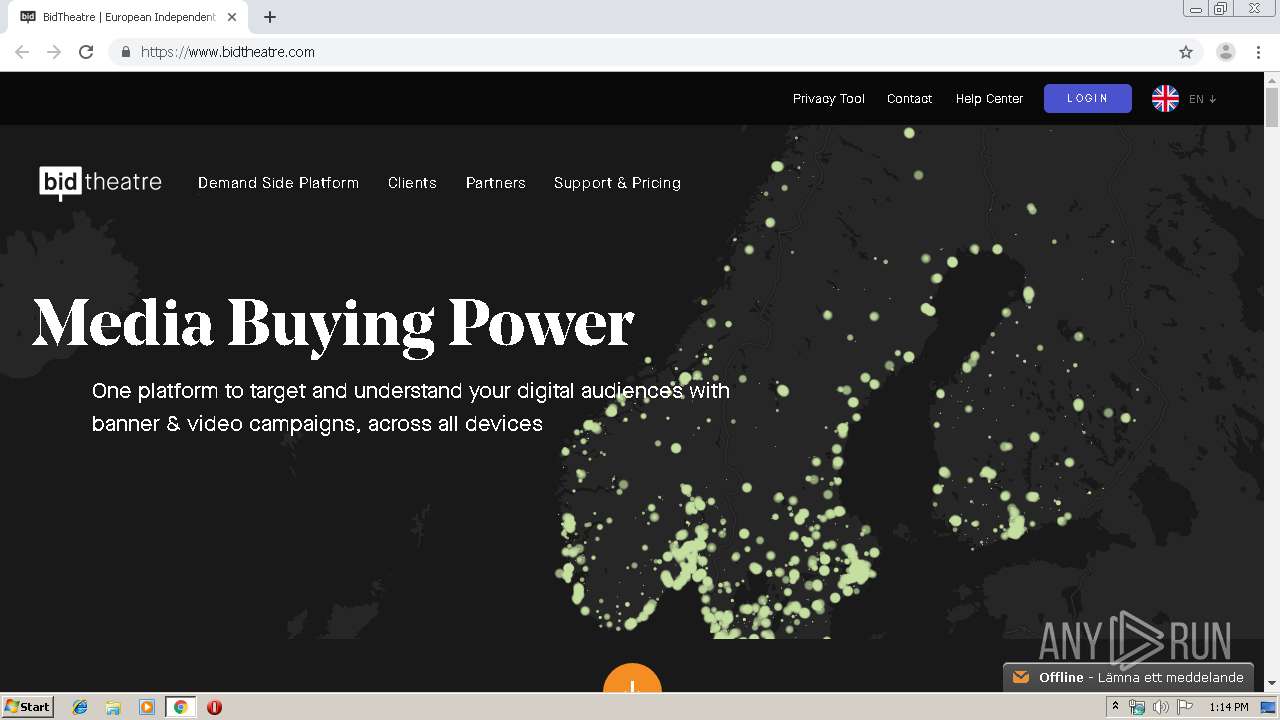Image resolution: width=1280 pixels, height=720 pixels.
Task: Bookmark this page with the star icon
Action: (x=1186, y=52)
